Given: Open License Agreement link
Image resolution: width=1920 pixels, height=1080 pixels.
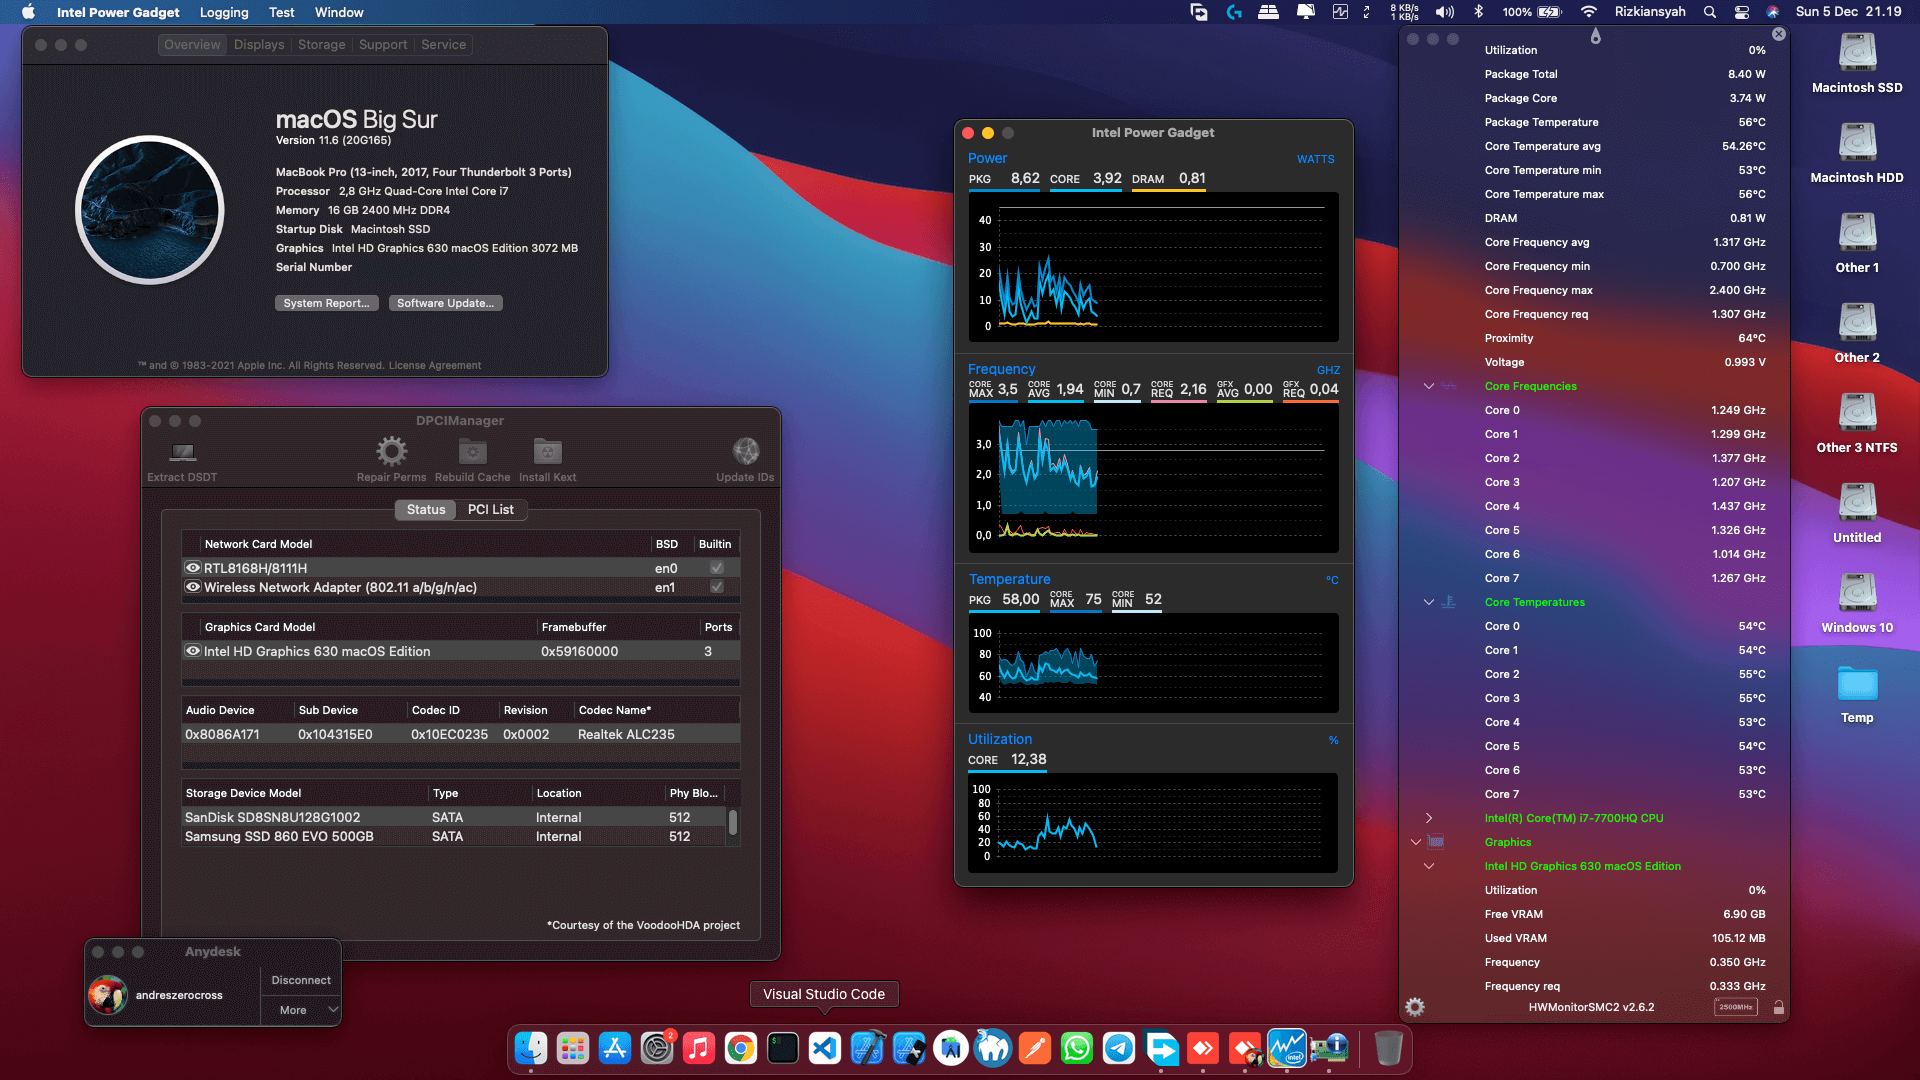Looking at the screenshot, I should (434, 366).
